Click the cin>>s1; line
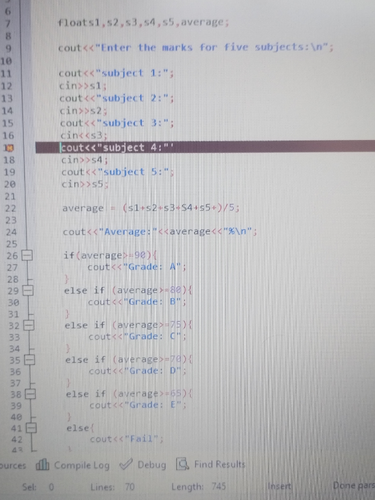 tap(83, 86)
